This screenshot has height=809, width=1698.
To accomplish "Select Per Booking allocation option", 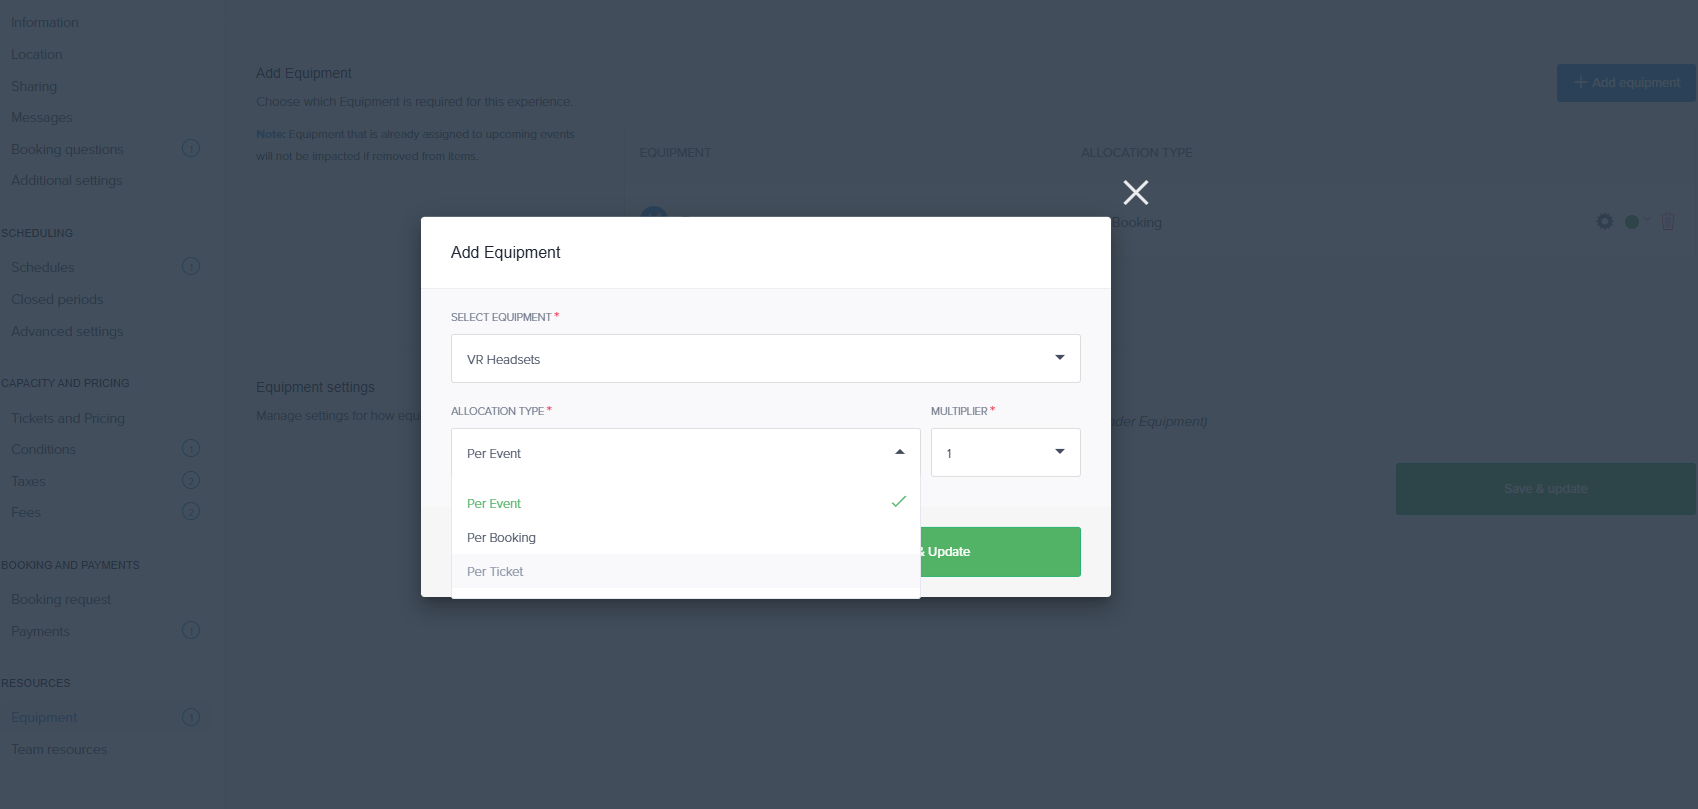I will click(x=502, y=538).
